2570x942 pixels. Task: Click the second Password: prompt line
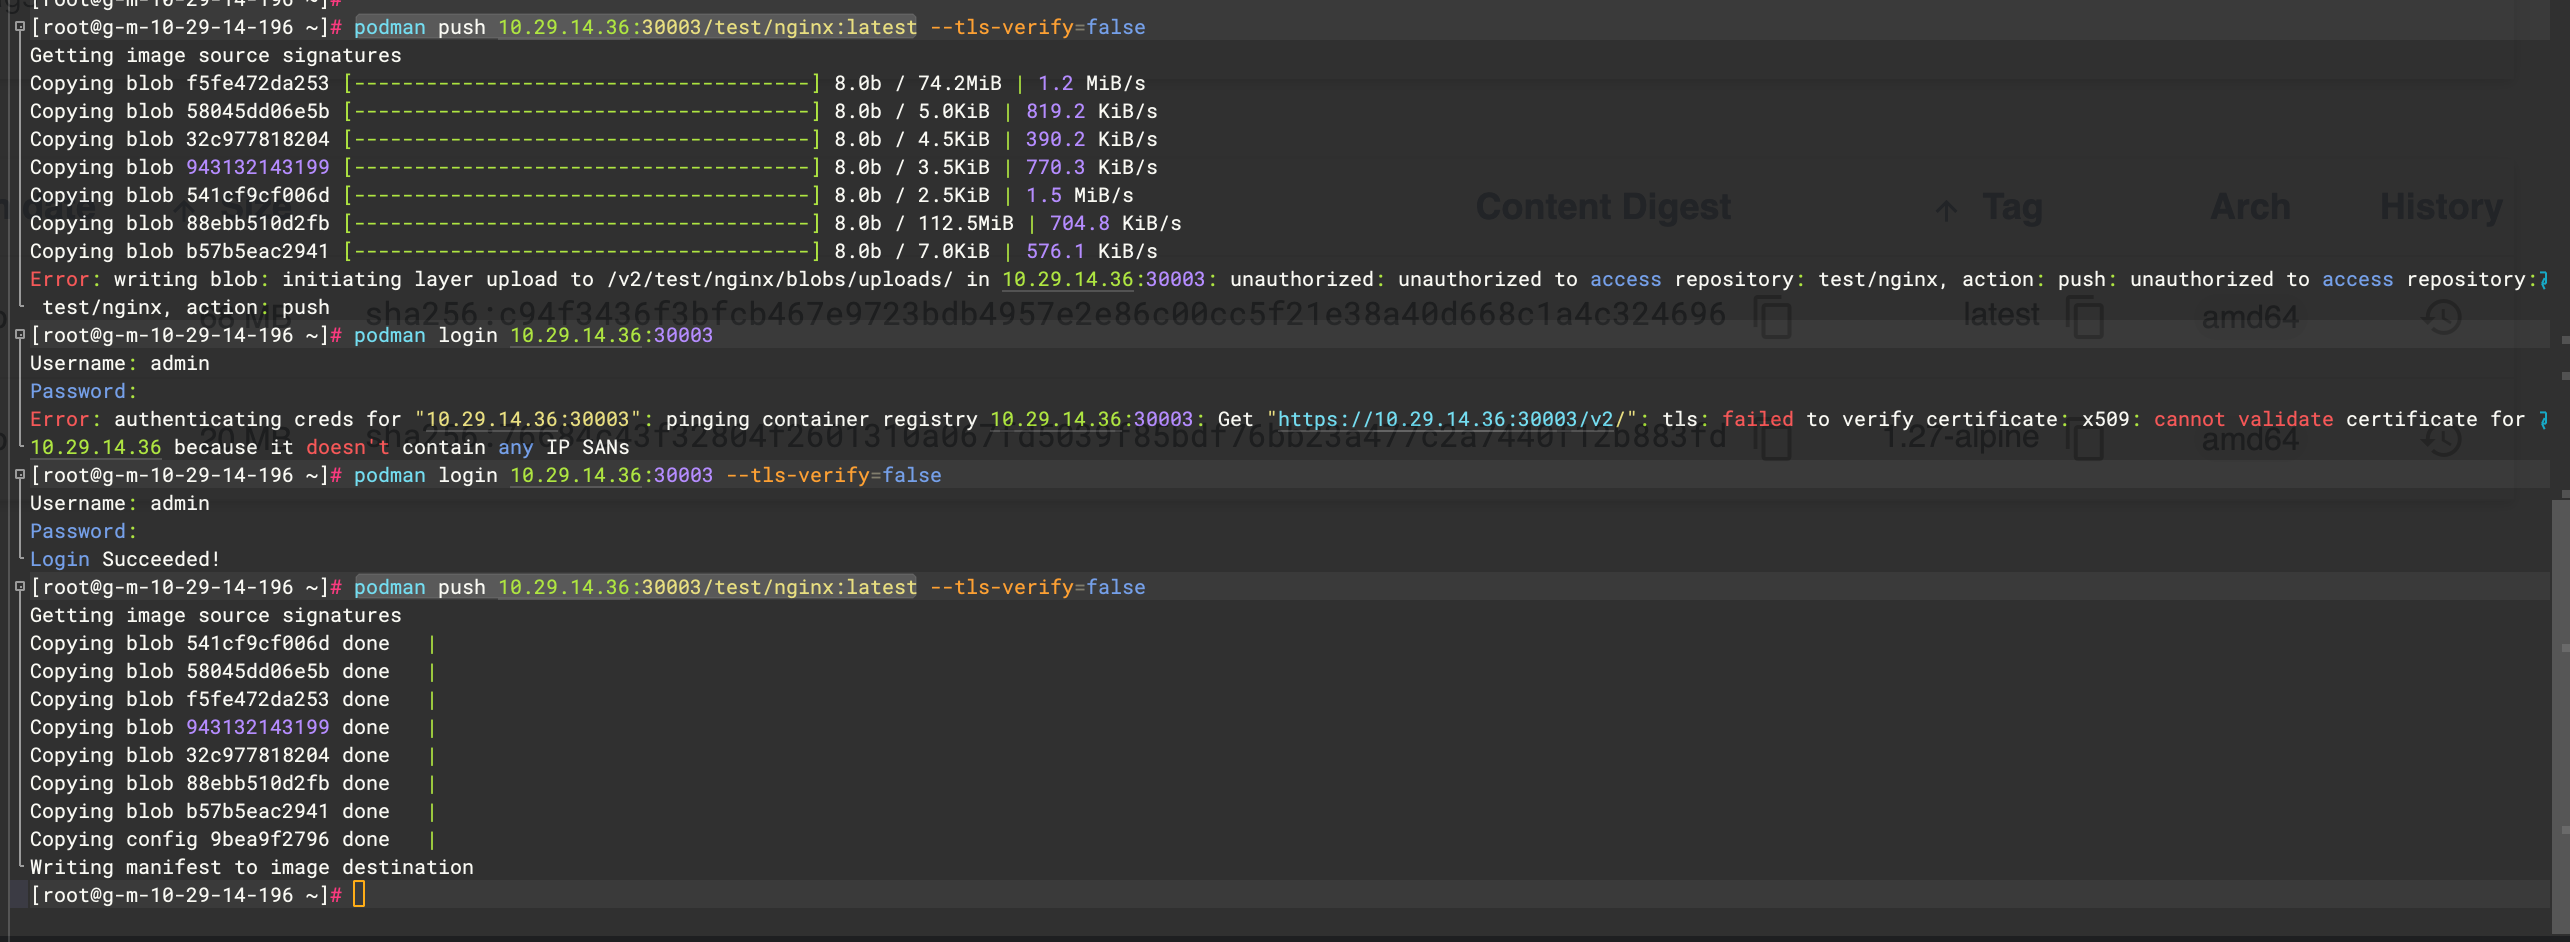83,531
